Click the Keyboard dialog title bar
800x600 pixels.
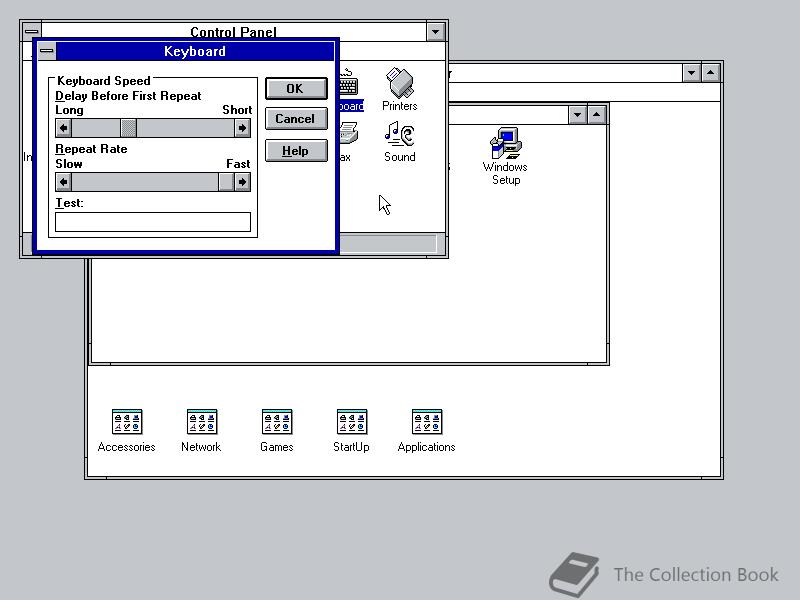[x=195, y=51]
